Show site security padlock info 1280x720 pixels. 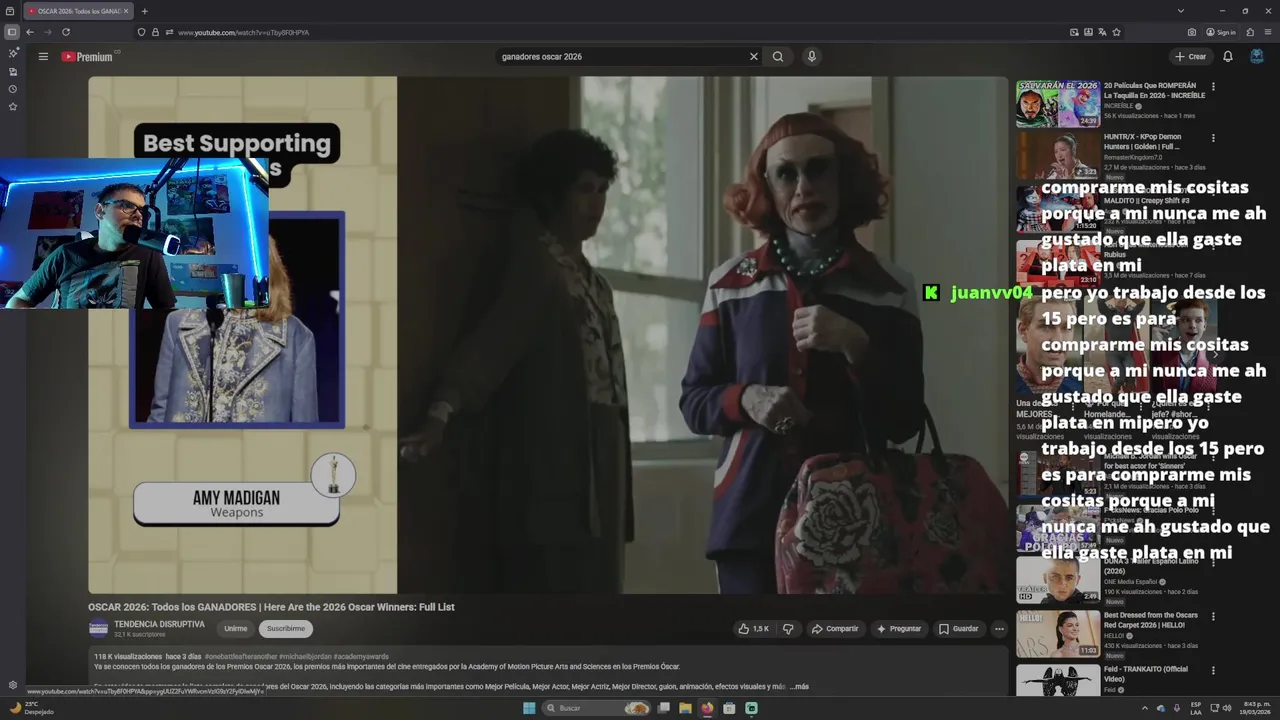pyautogui.click(x=155, y=32)
